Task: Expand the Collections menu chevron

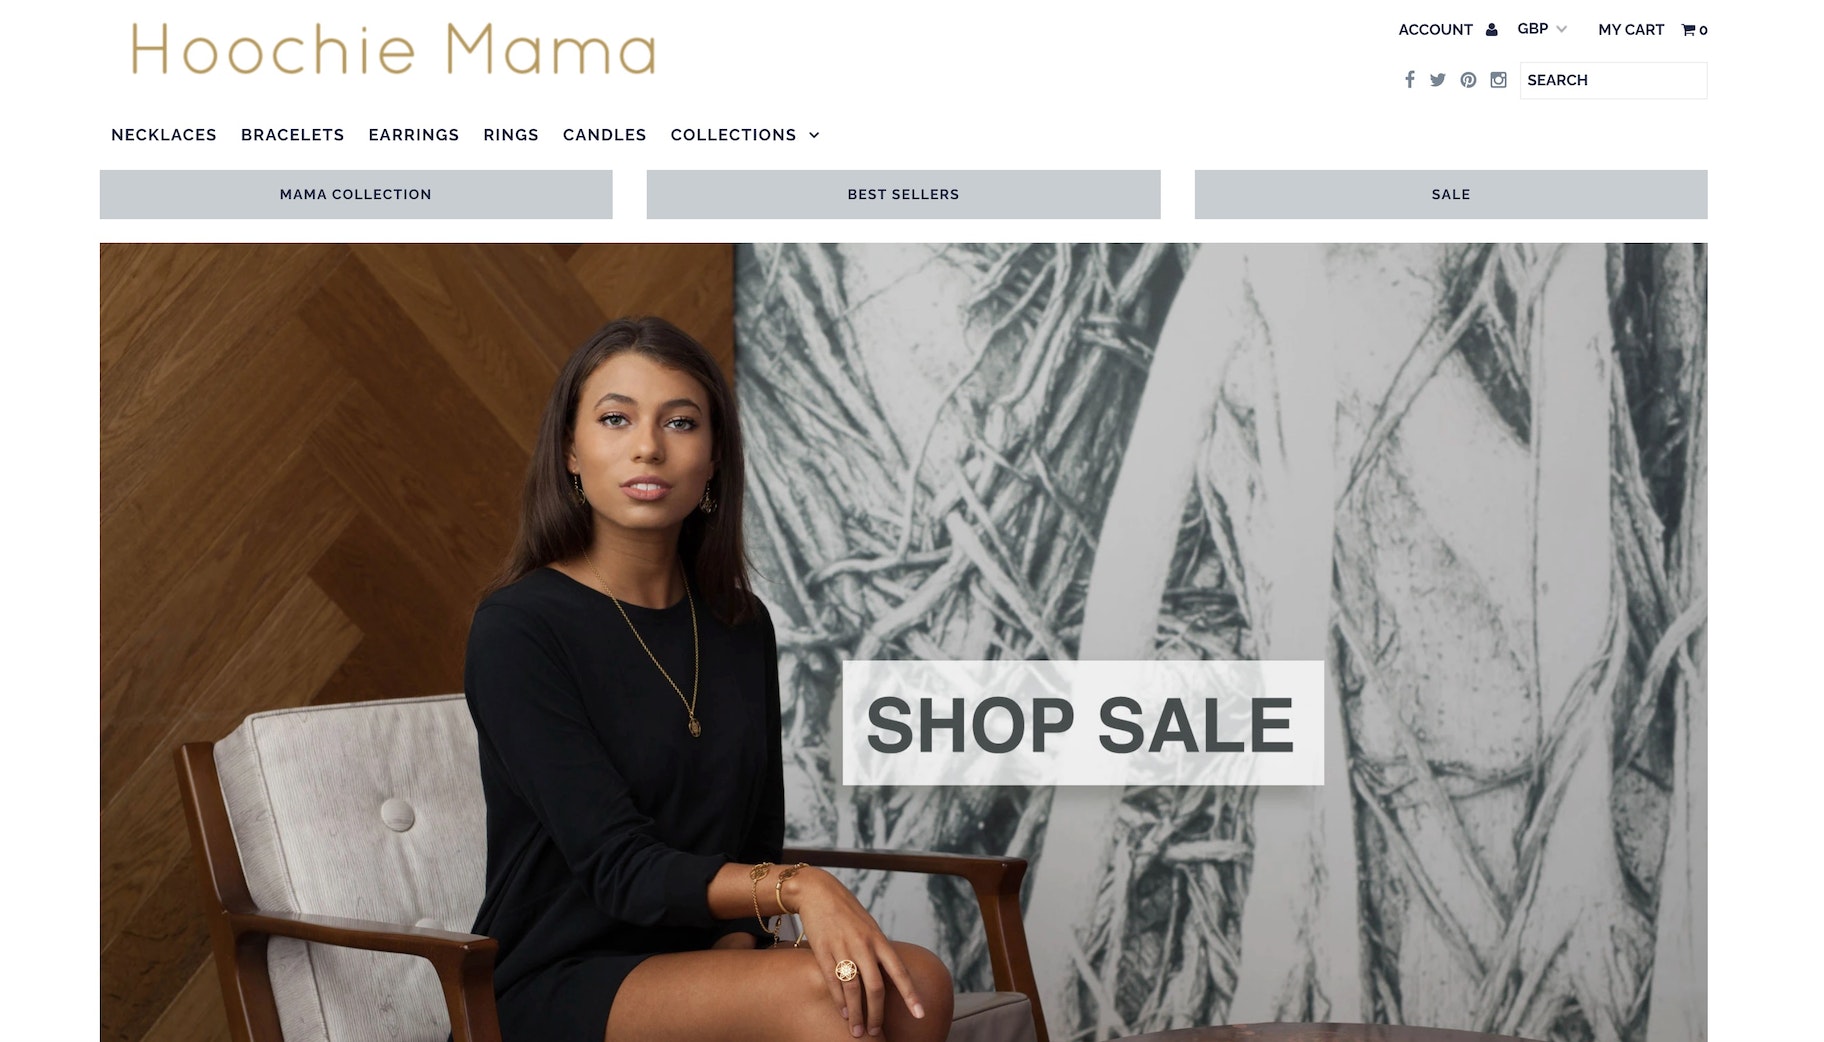Action: point(814,135)
